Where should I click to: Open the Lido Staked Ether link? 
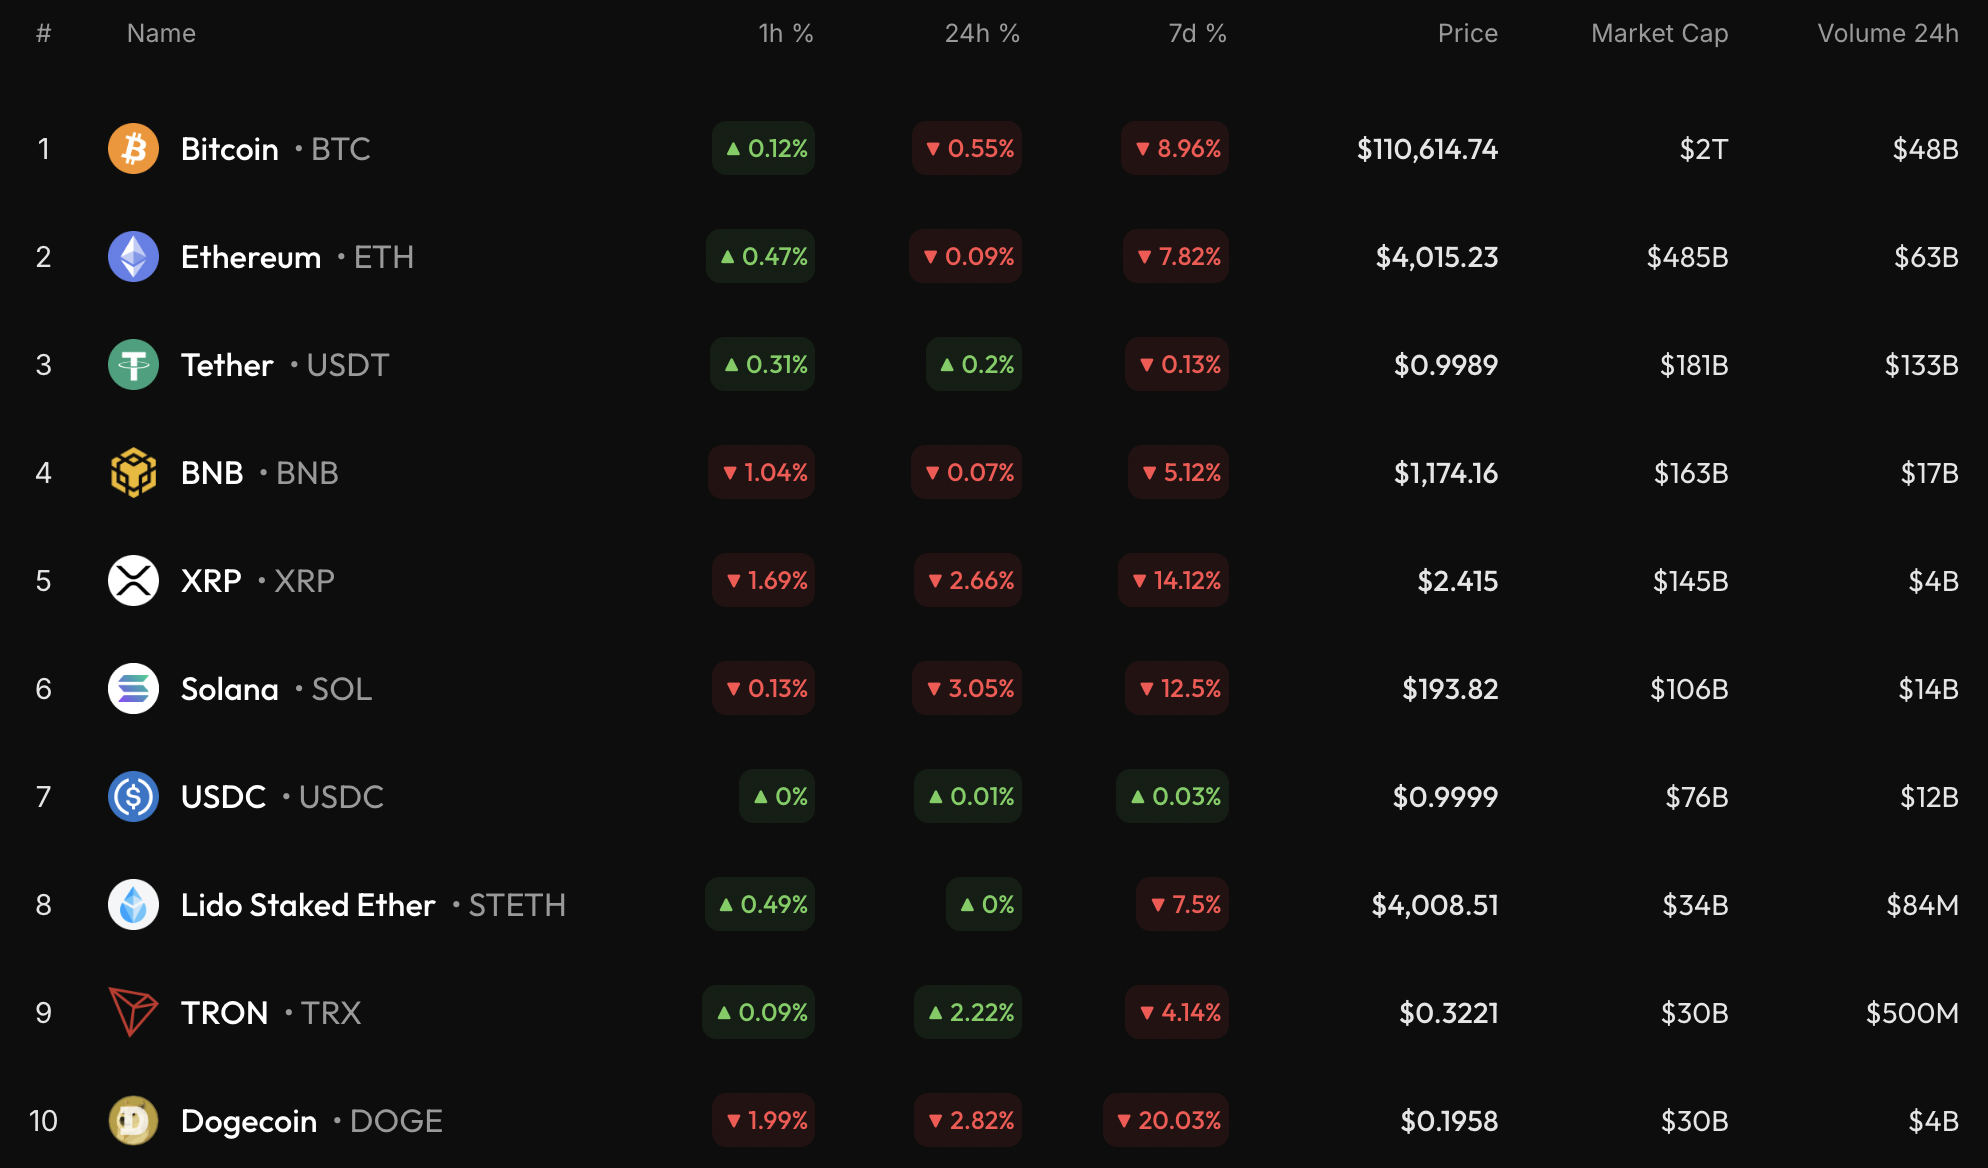pyautogui.click(x=308, y=905)
